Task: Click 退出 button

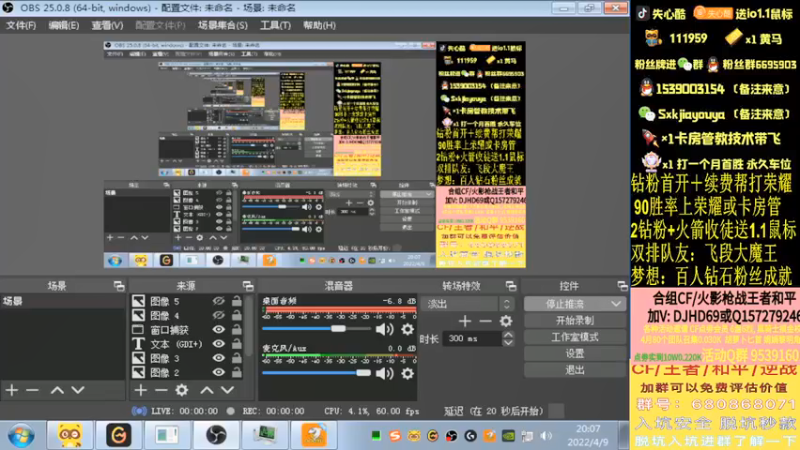Action: point(575,370)
